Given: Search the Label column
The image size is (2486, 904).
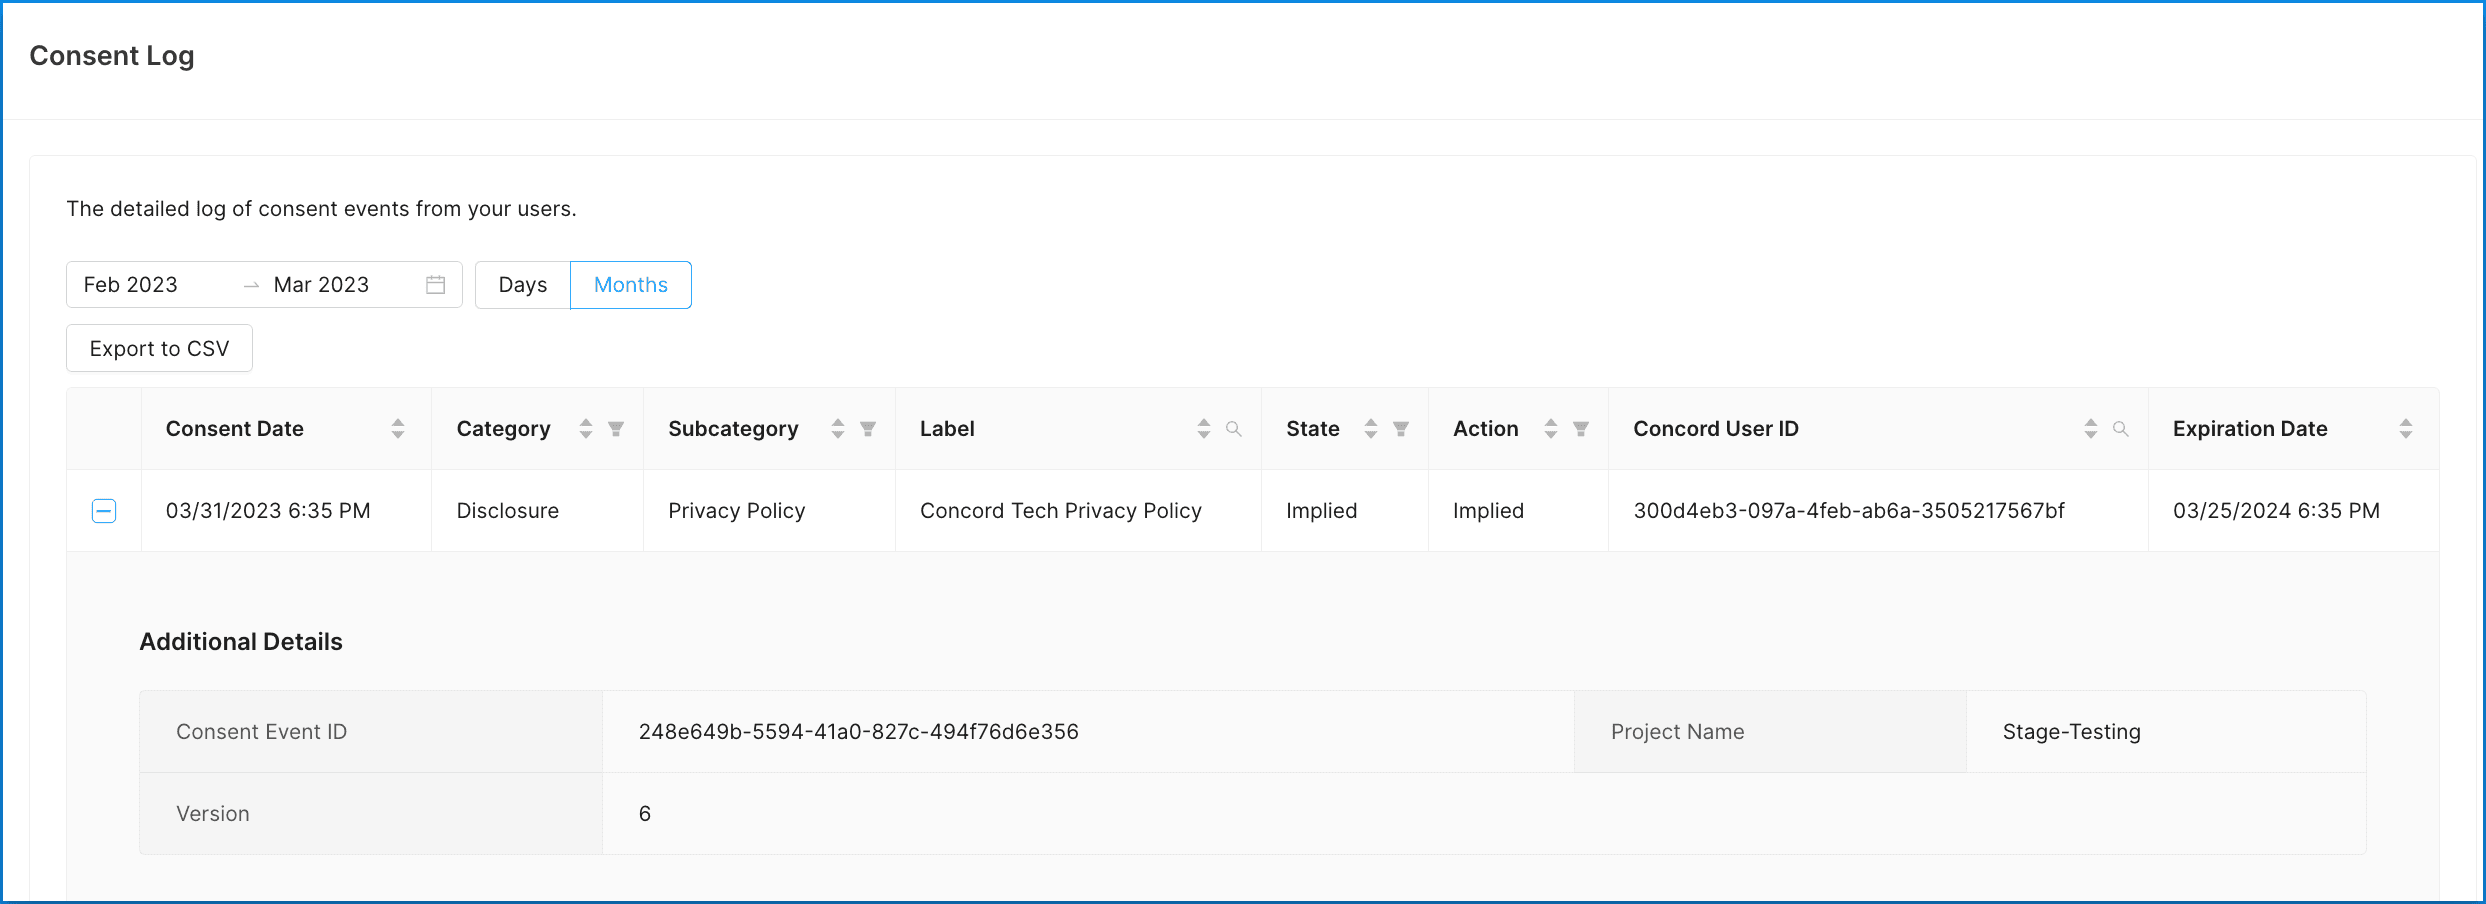Looking at the screenshot, I should (x=1234, y=429).
